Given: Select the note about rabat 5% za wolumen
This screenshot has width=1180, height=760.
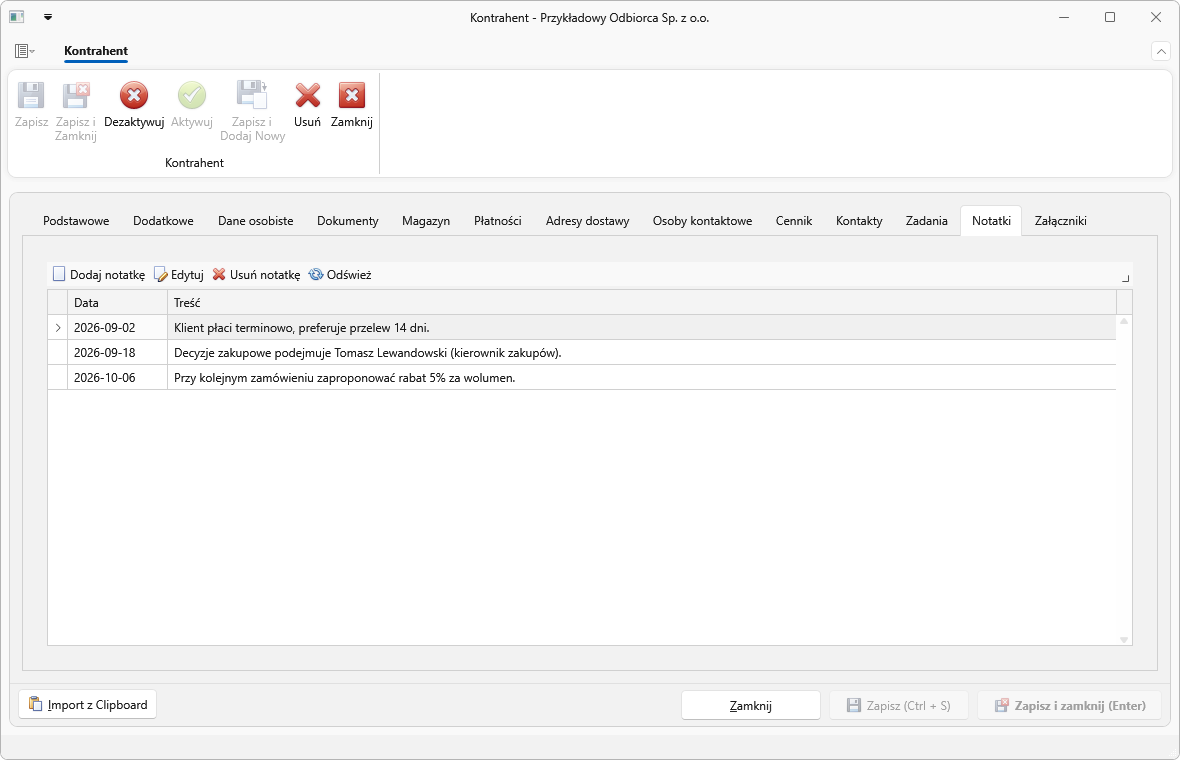Looking at the screenshot, I should click(582, 378).
